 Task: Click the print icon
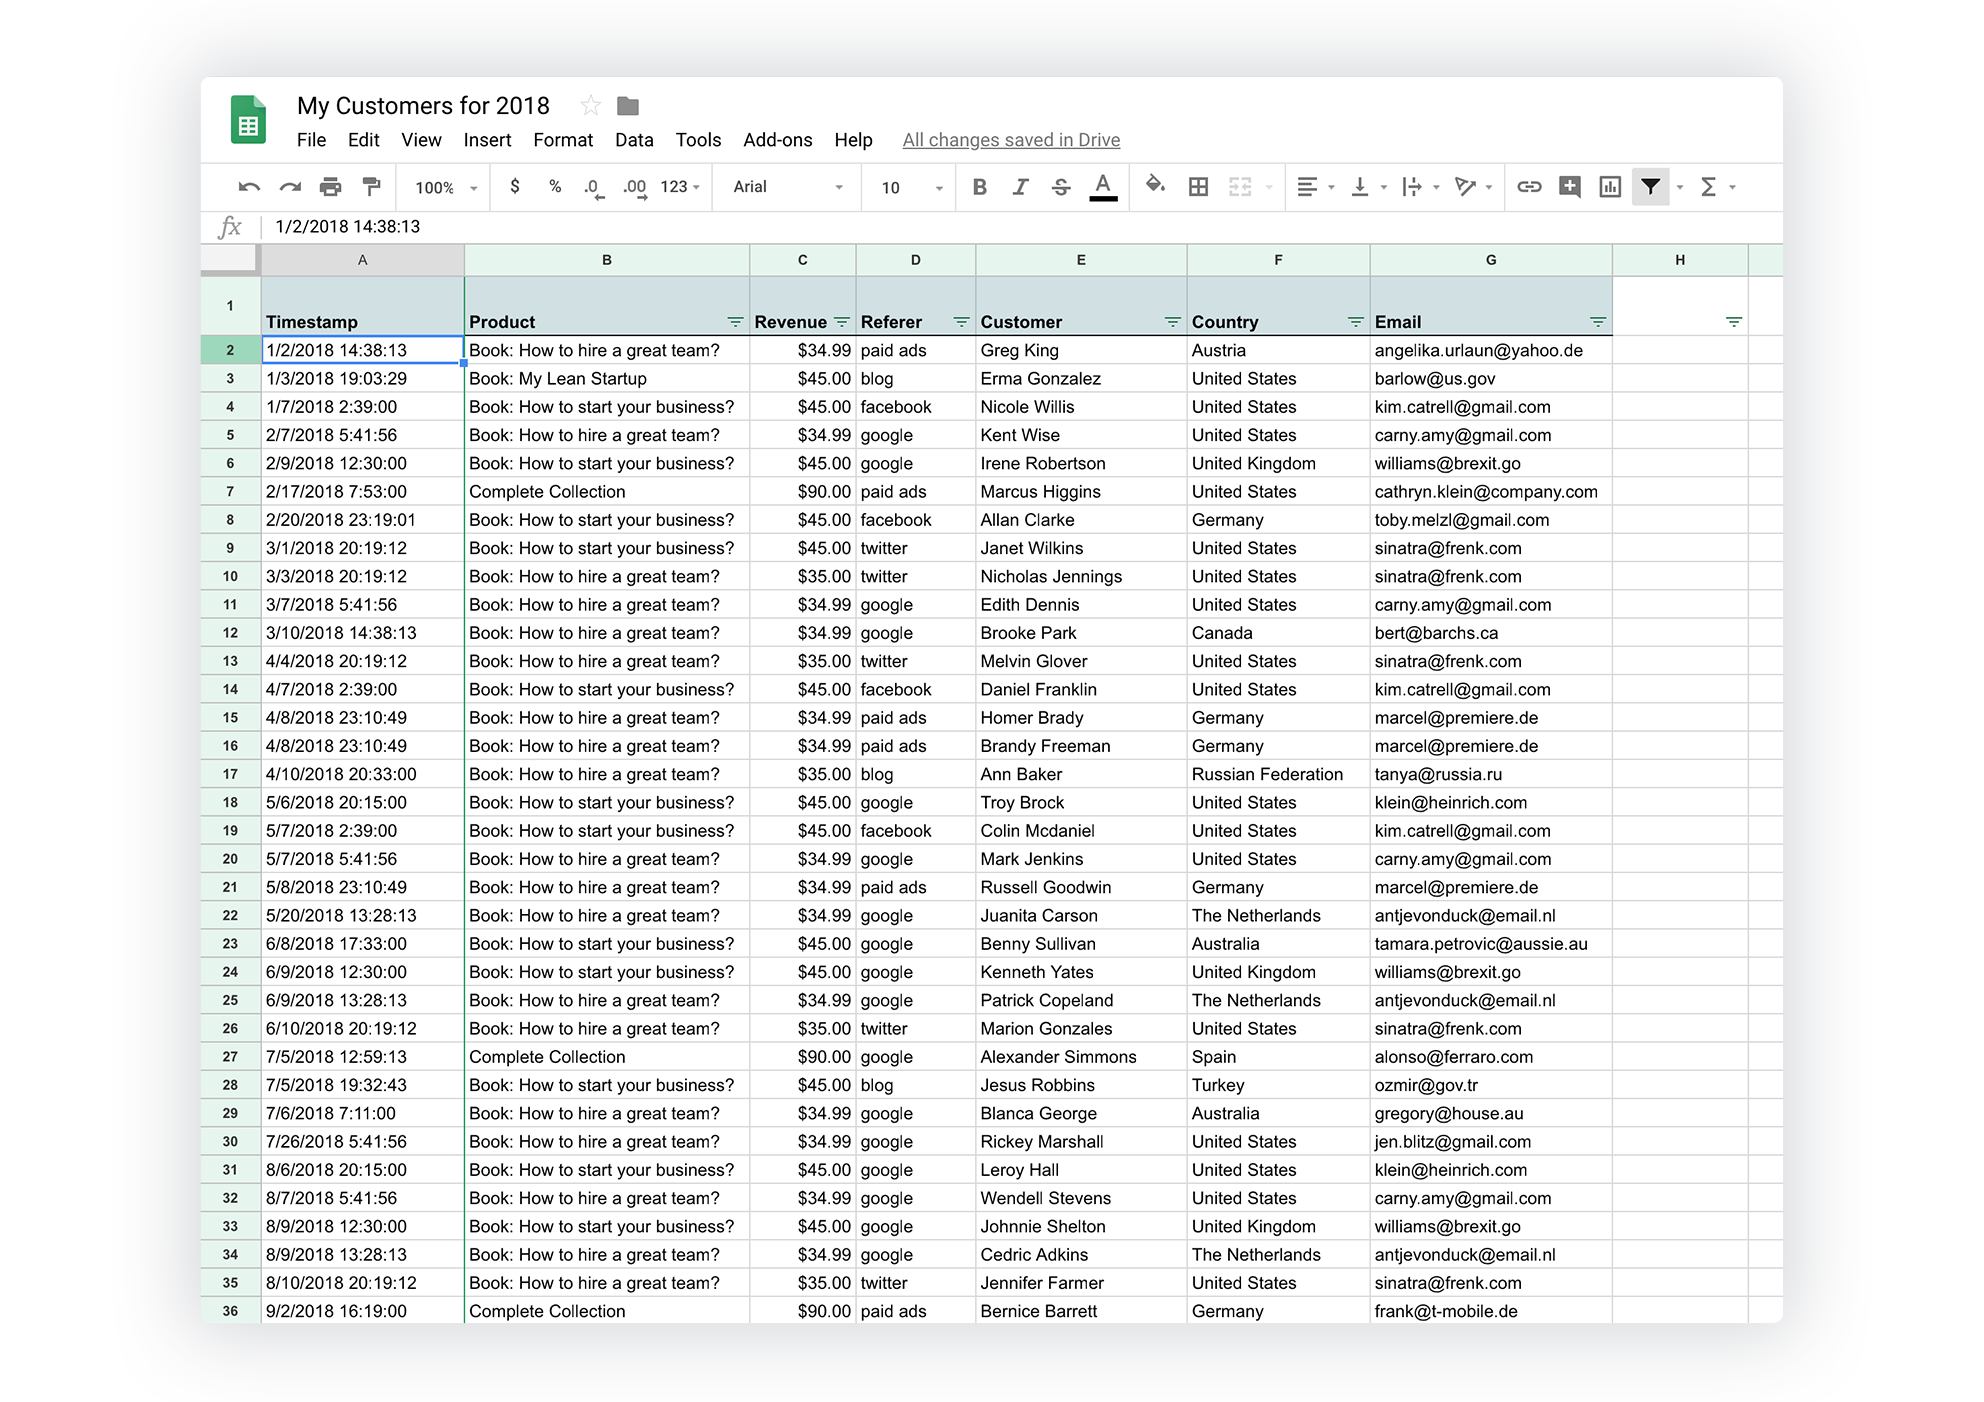(x=330, y=187)
